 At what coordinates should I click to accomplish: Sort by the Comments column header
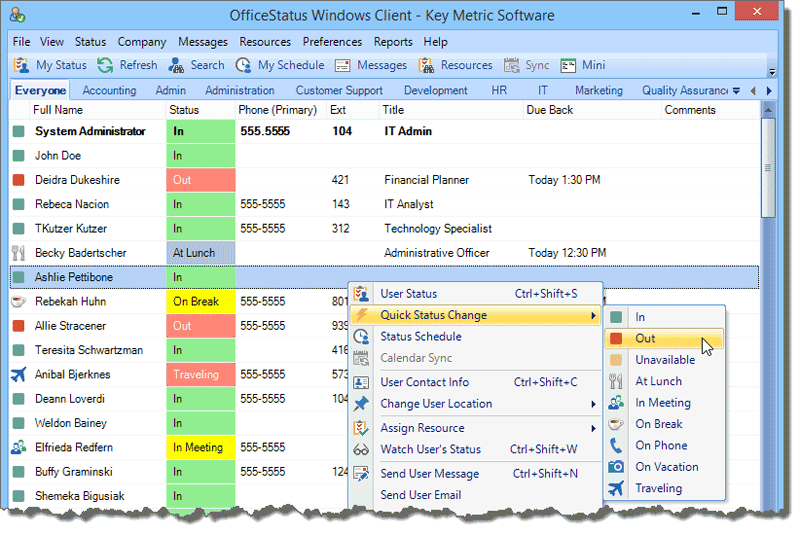[710, 110]
